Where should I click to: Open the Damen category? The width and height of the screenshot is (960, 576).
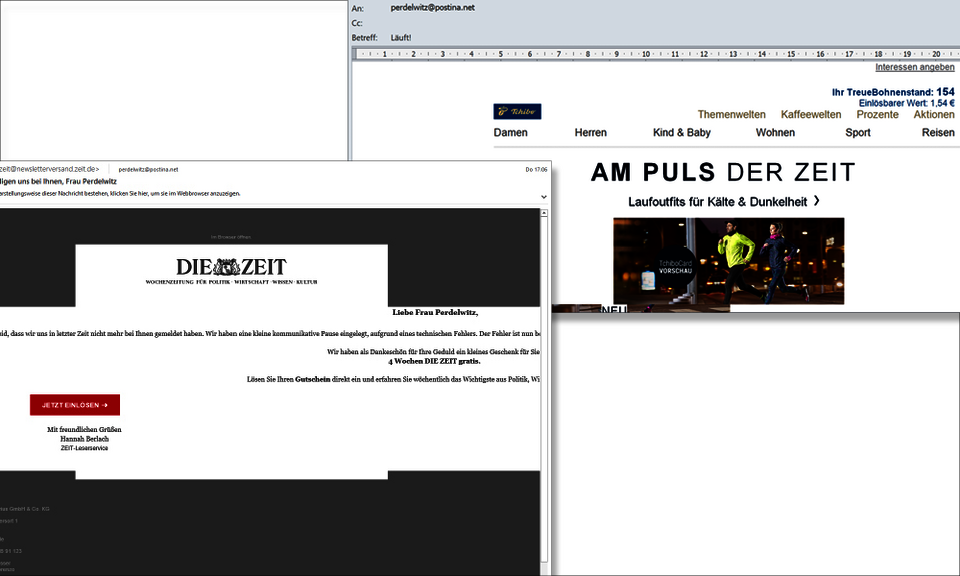point(510,133)
